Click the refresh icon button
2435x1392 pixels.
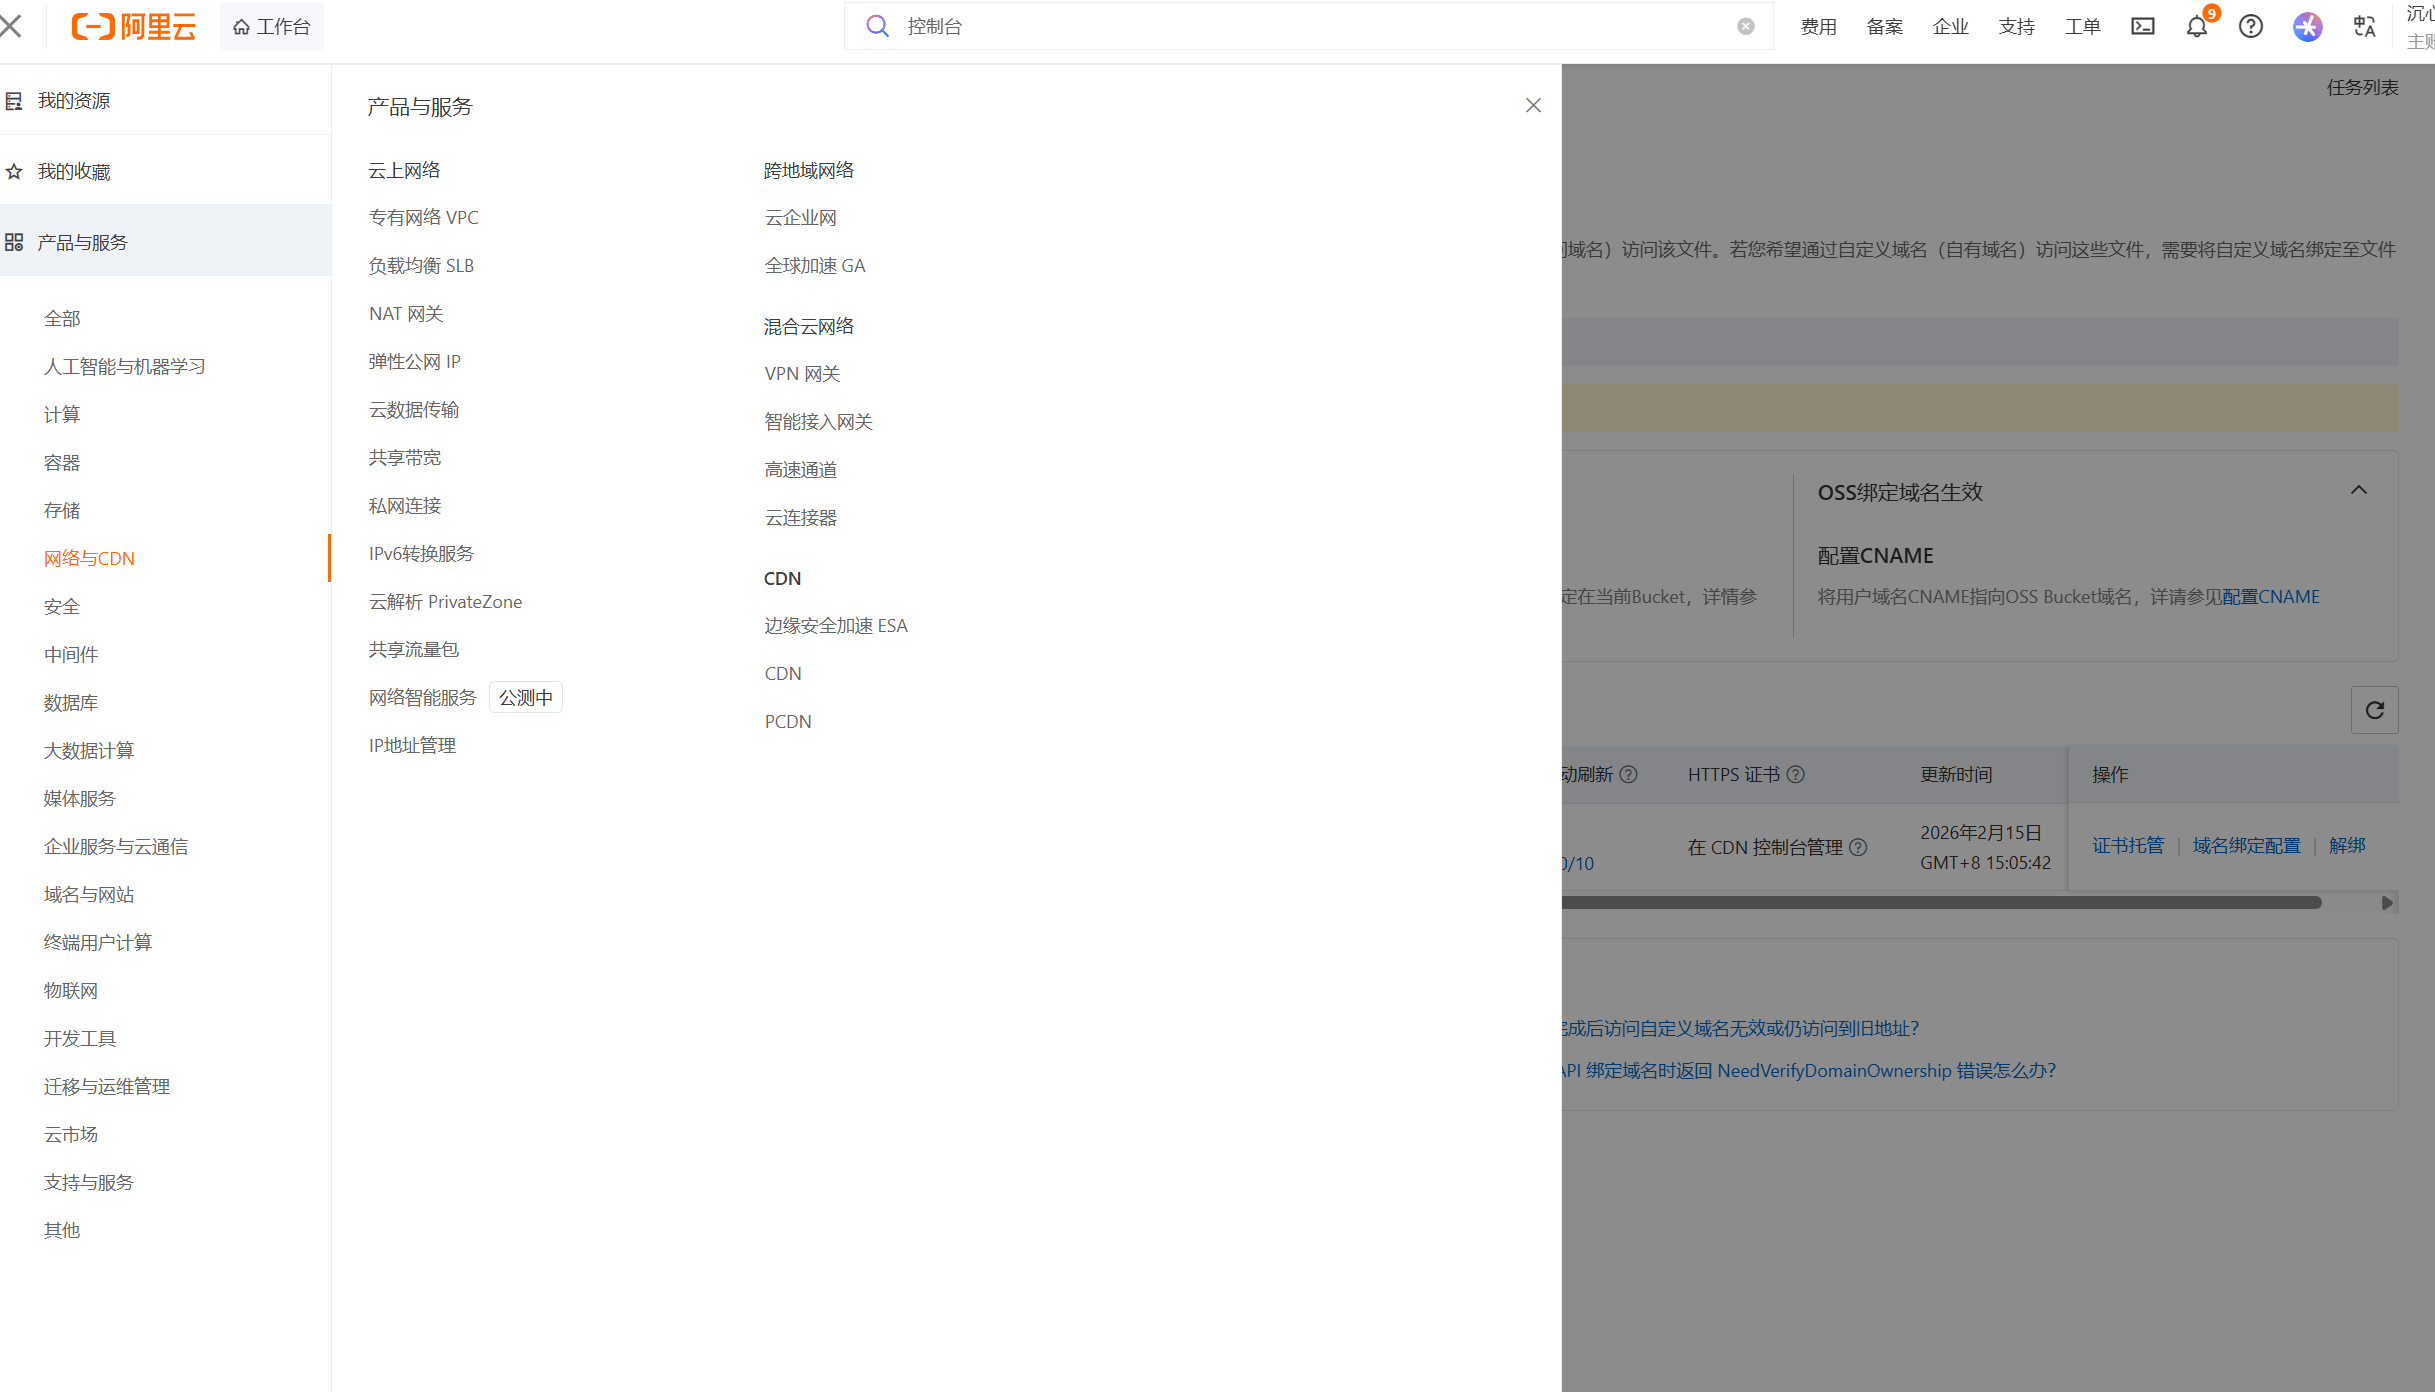2375,710
